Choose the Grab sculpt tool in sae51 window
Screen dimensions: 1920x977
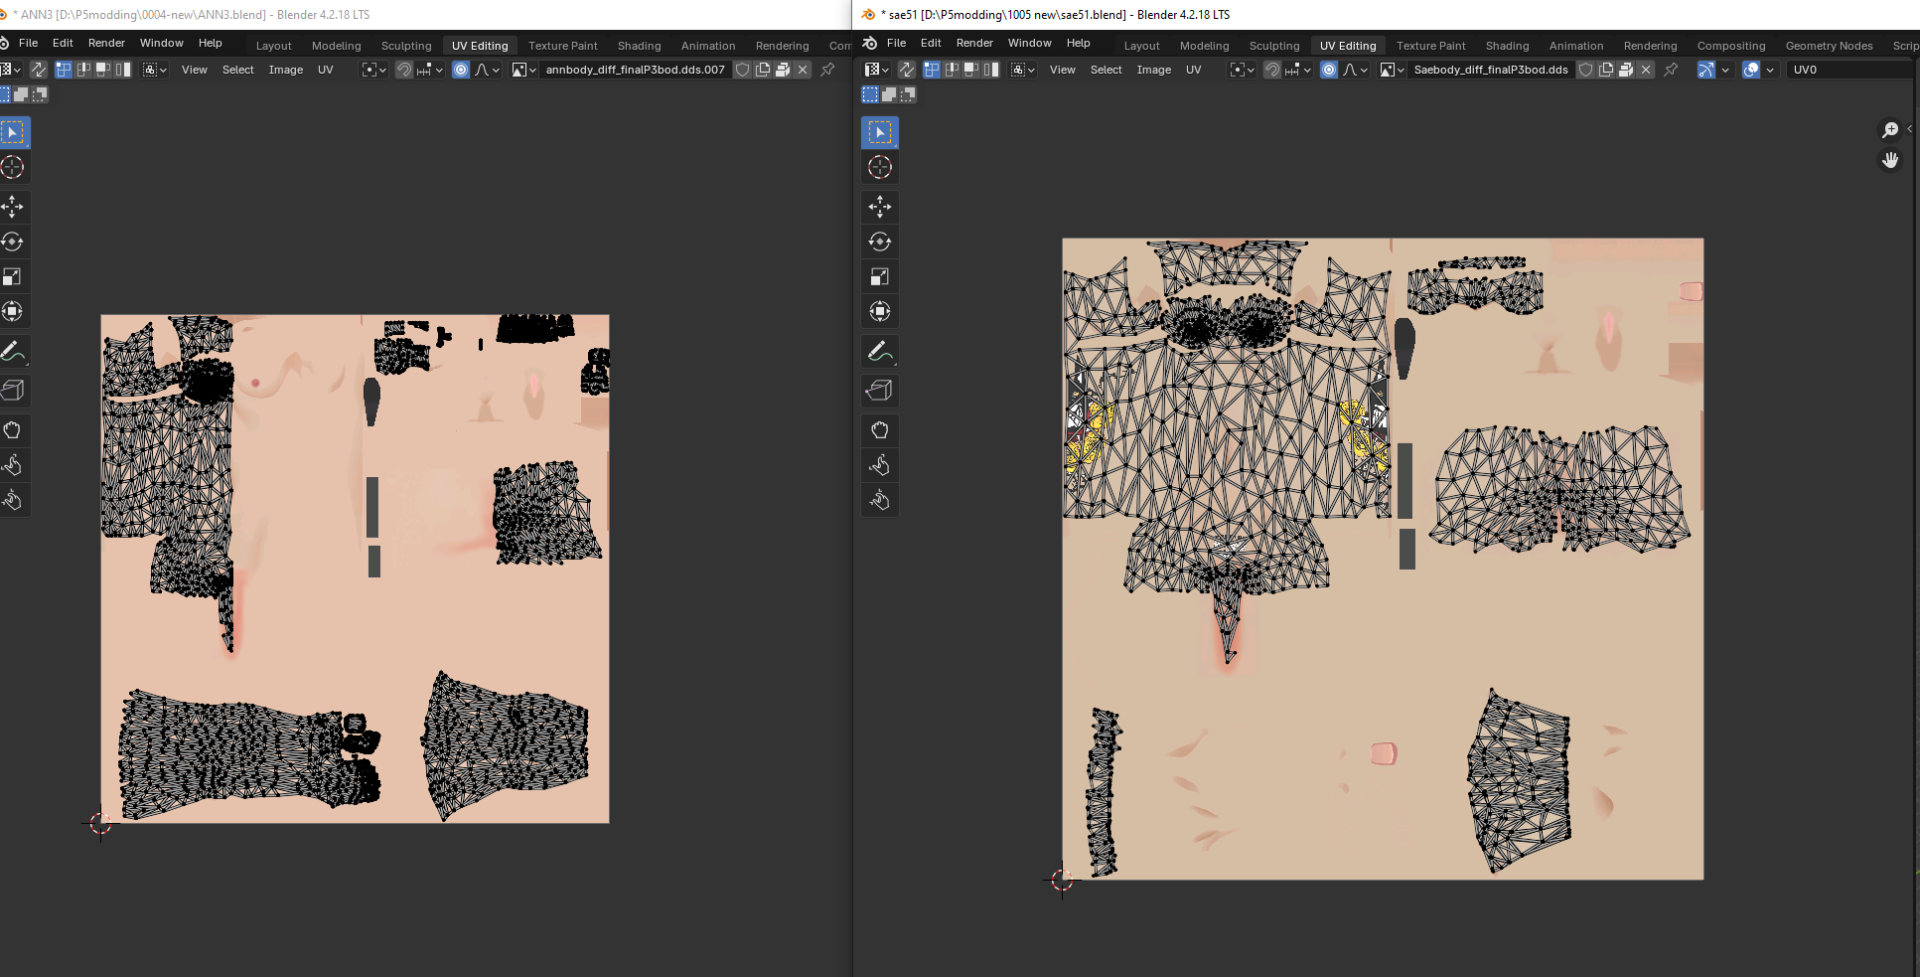pyautogui.click(x=880, y=430)
